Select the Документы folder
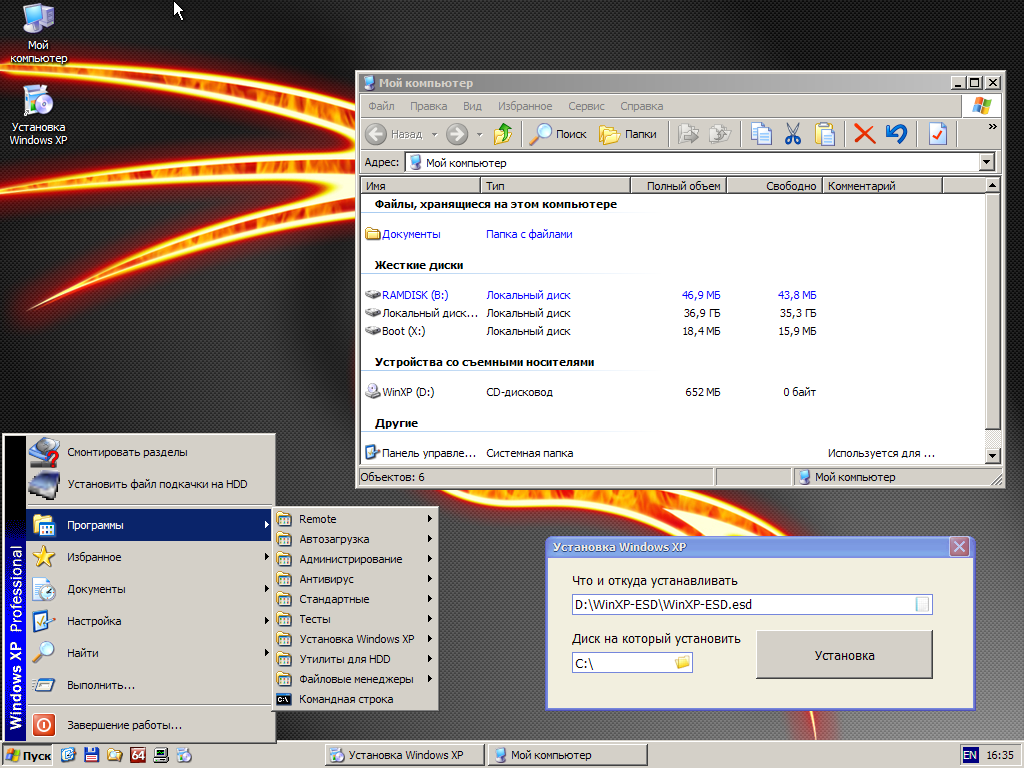The width and height of the screenshot is (1024, 768). (403, 234)
